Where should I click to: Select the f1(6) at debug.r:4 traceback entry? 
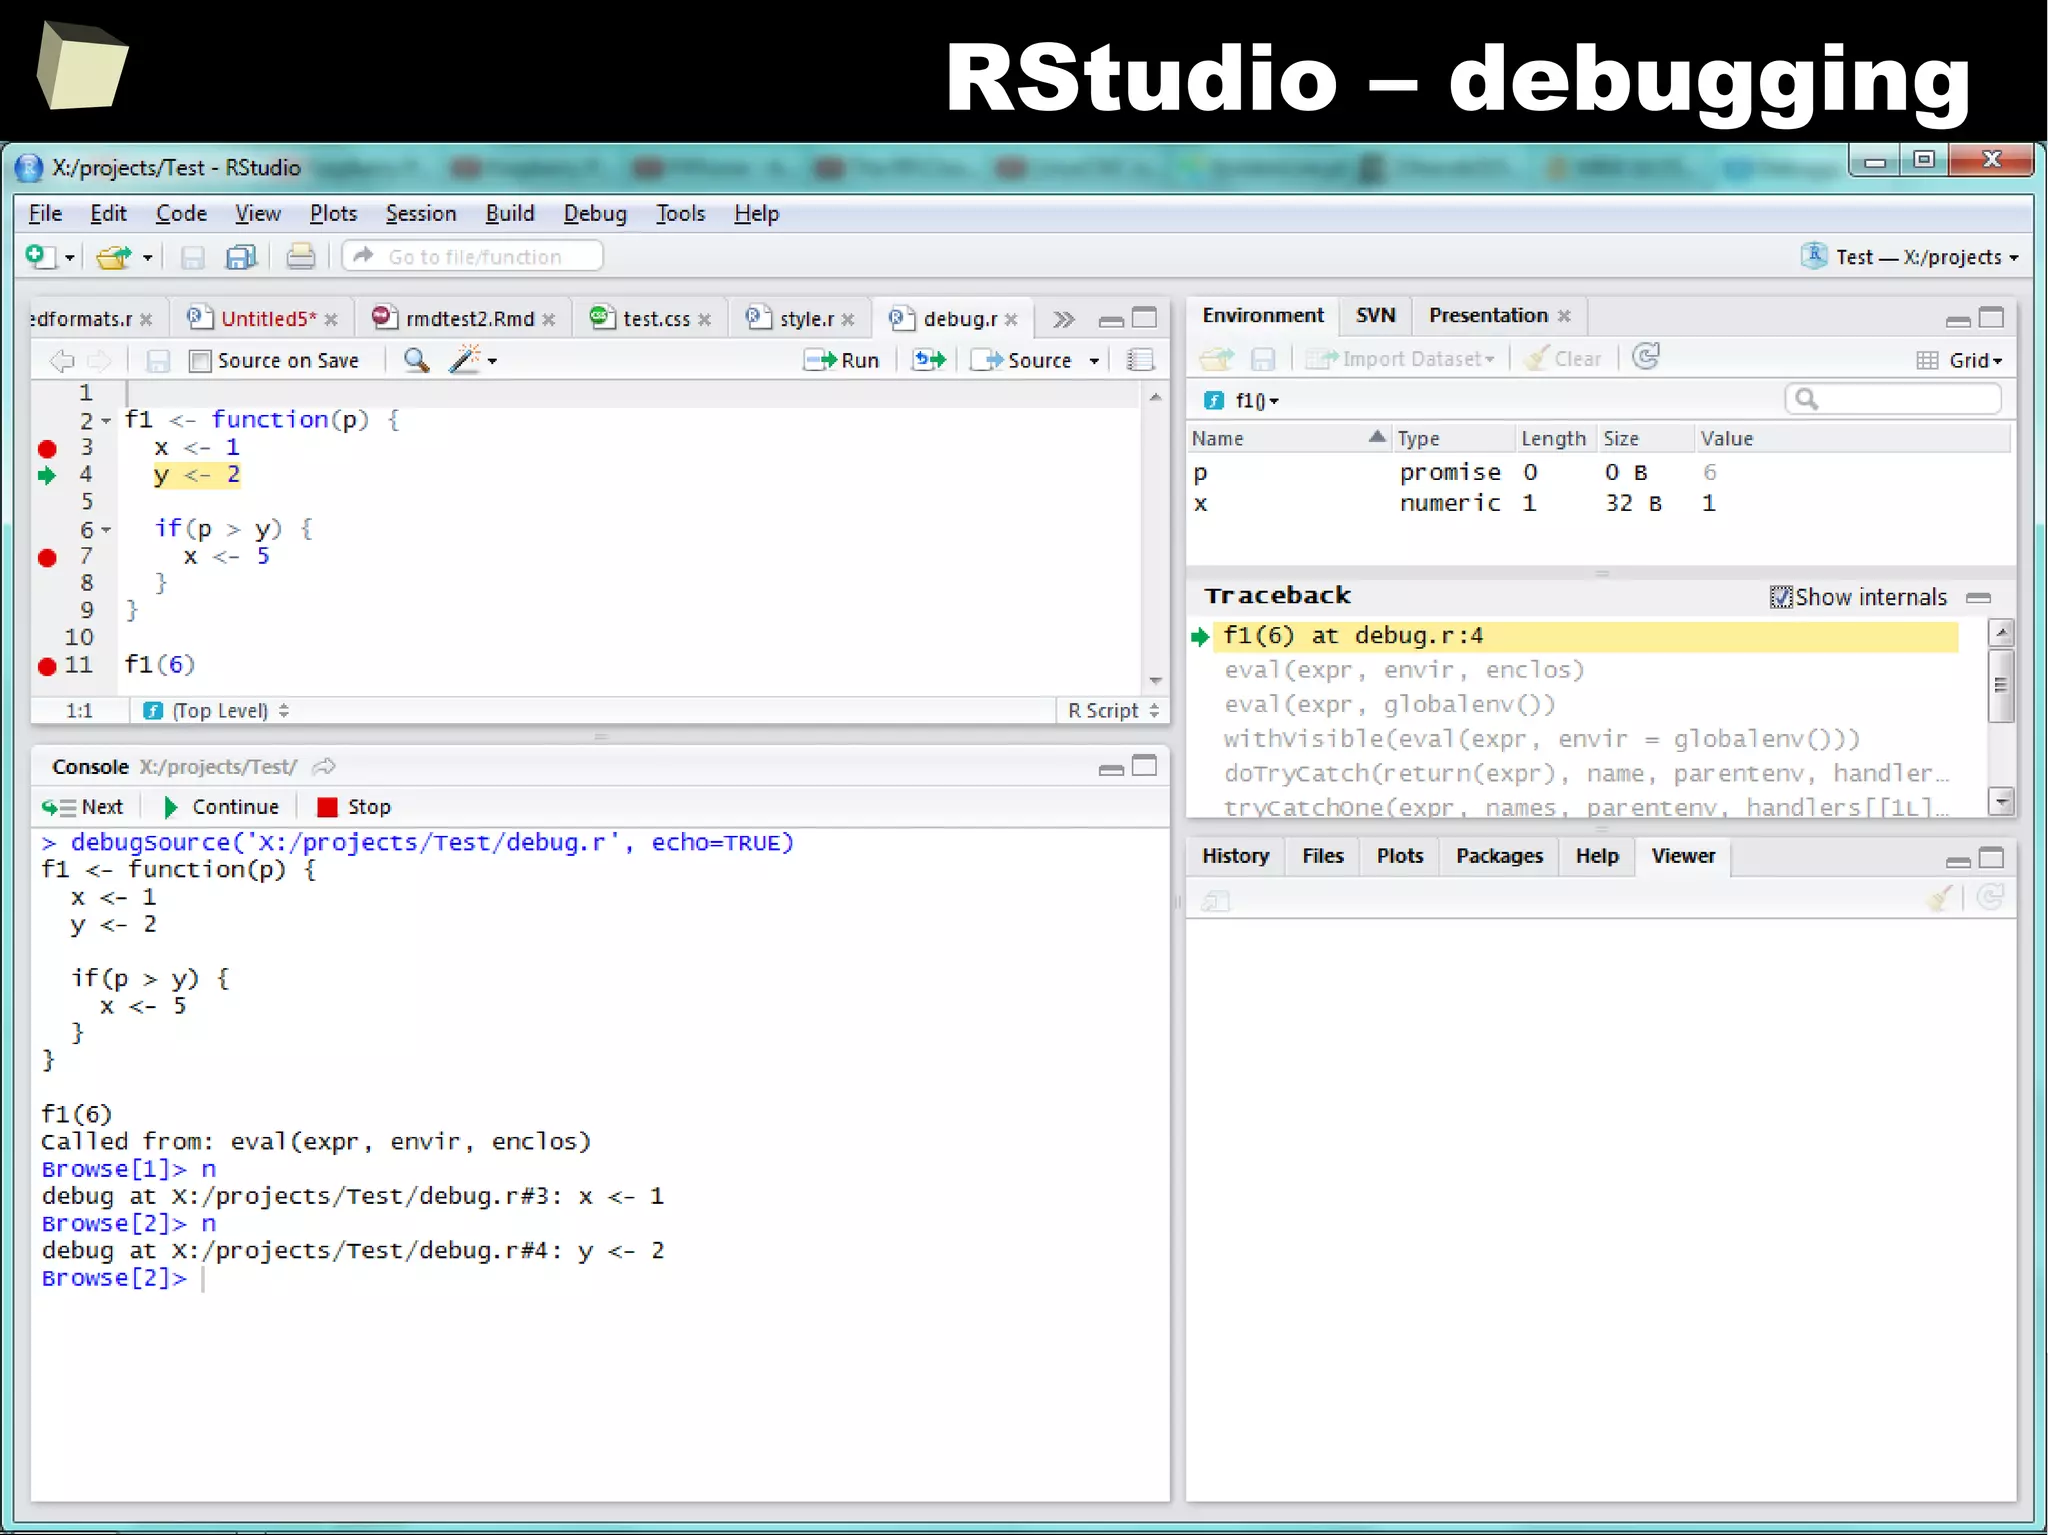pyautogui.click(x=1585, y=636)
